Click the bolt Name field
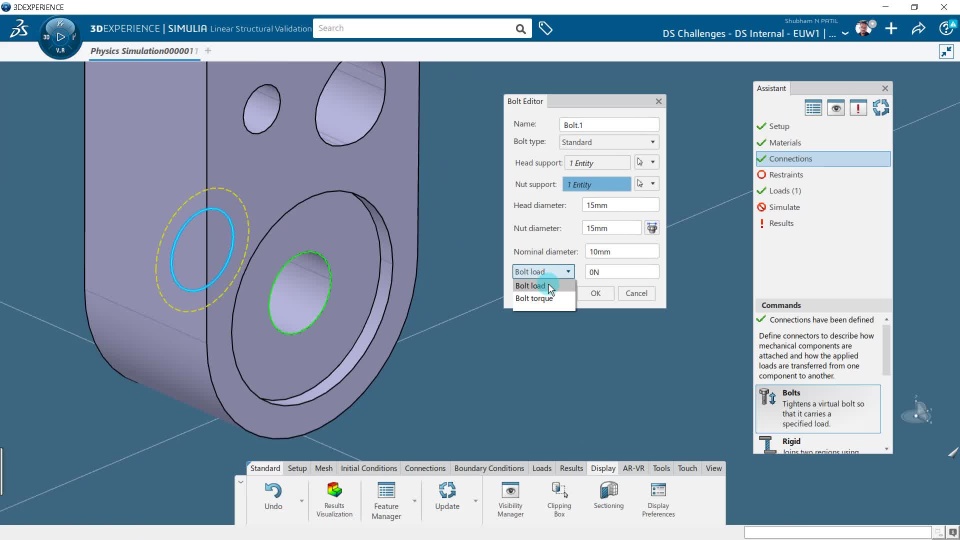This screenshot has width=960, height=540. coord(609,125)
